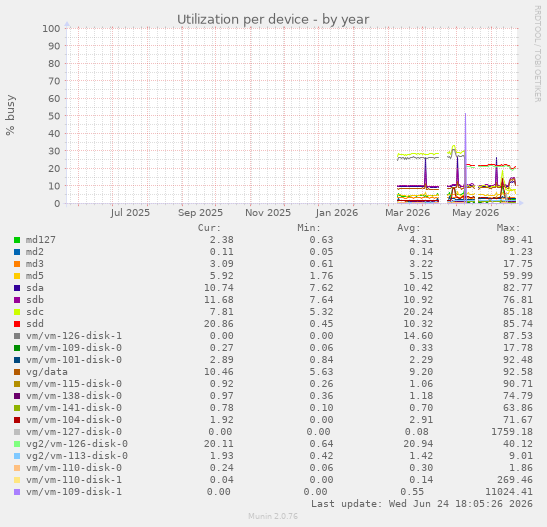Click the Munin 2.0.76 version text
The height and width of the screenshot is (527, 547).
tap(273, 516)
